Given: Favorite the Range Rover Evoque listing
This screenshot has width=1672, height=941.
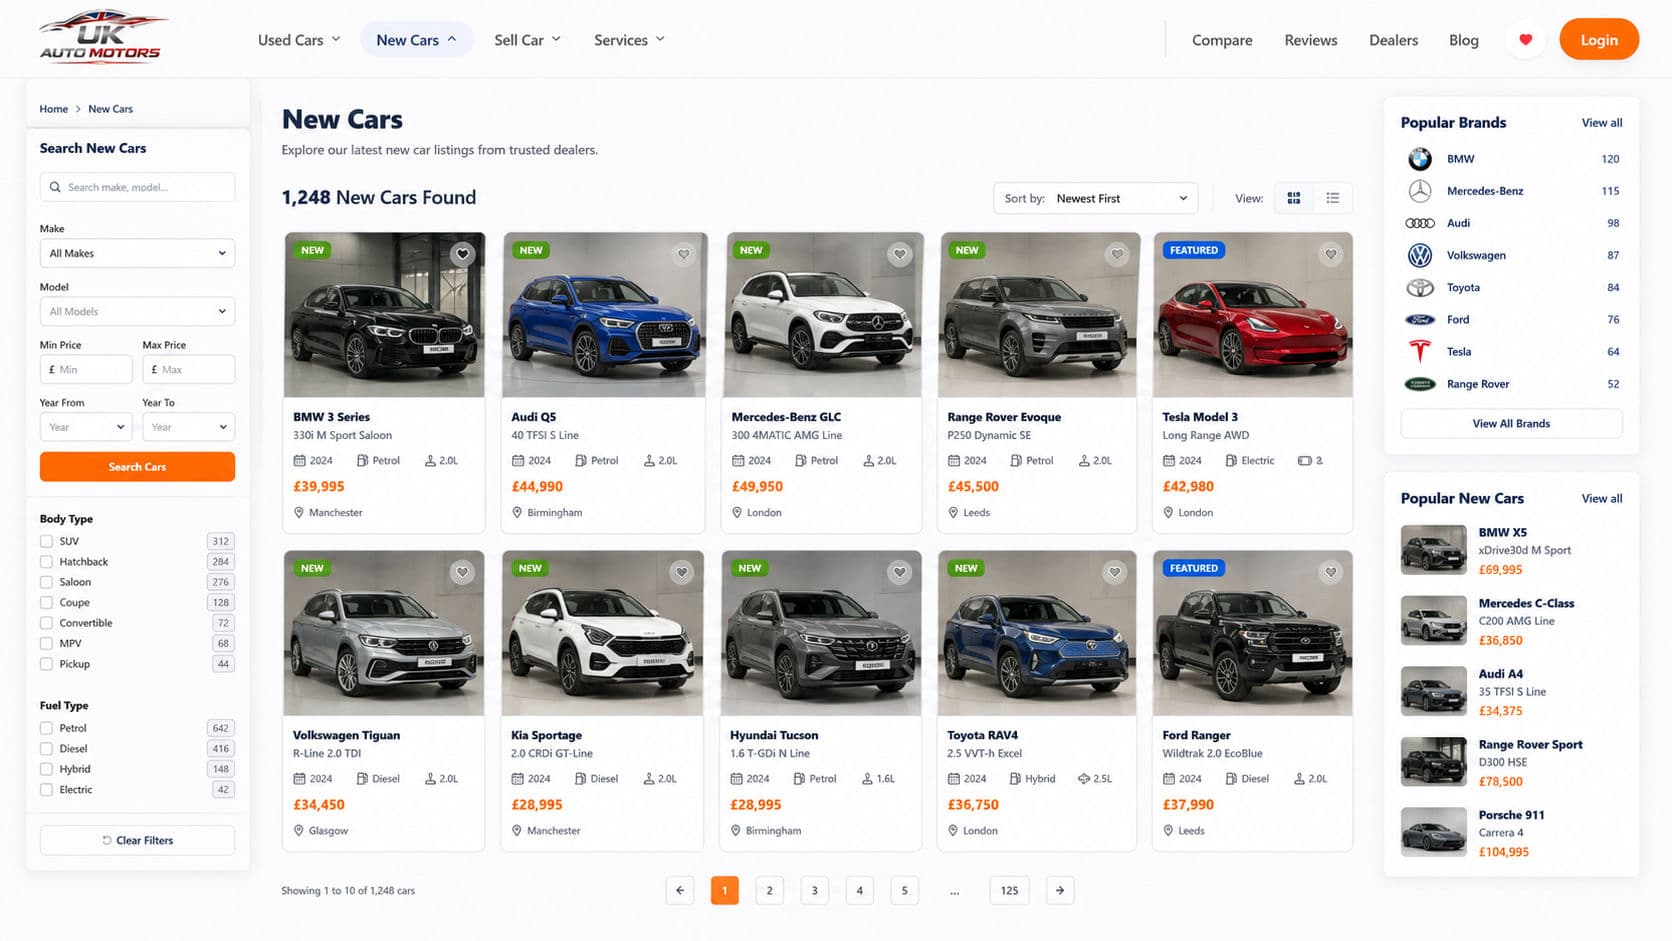Looking at the screenshot, I should [x=1117, y=254].
